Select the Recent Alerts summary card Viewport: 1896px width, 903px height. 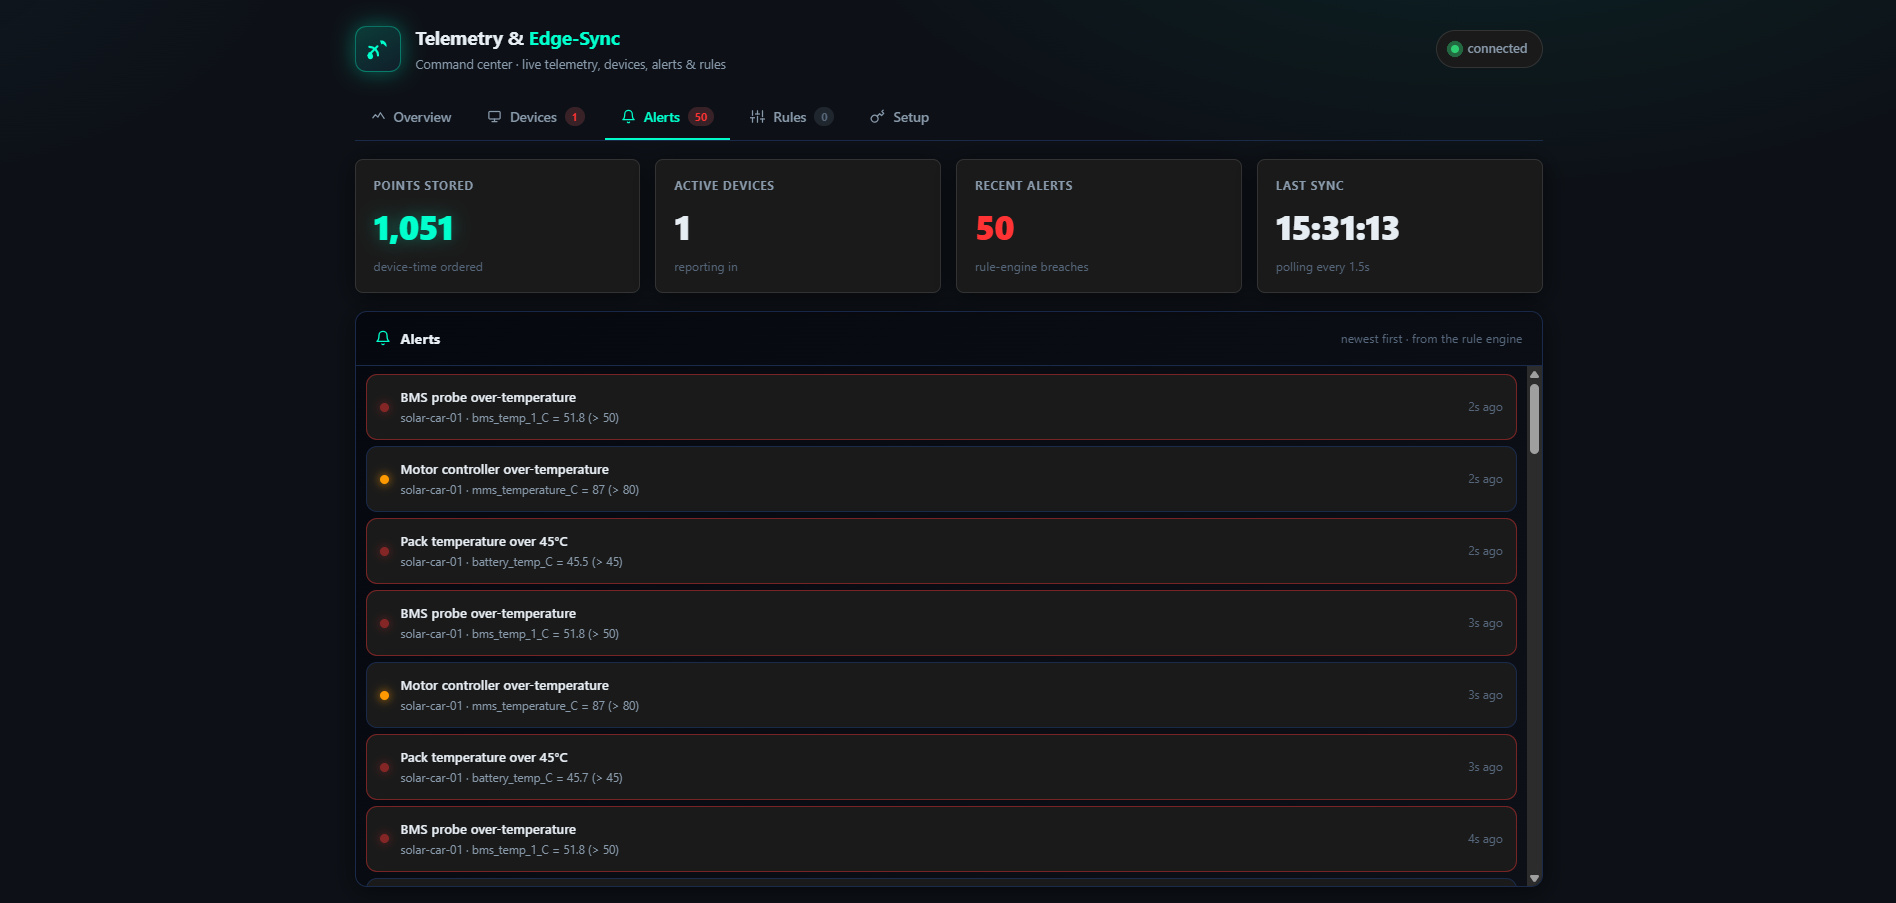(1099, 226)
